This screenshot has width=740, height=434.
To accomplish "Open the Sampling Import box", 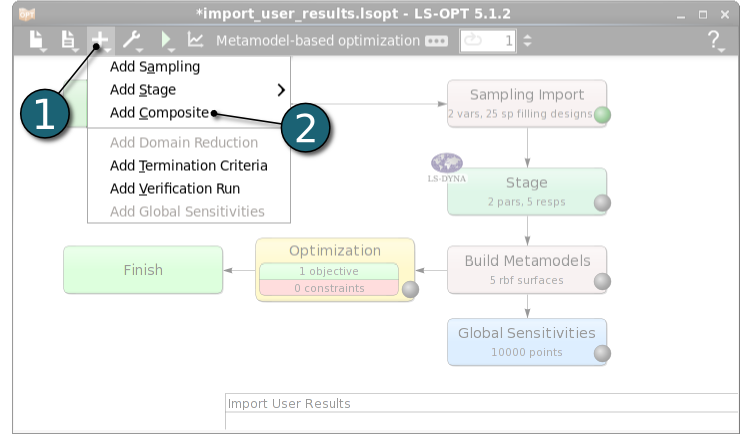I will [x=527, y=103].
